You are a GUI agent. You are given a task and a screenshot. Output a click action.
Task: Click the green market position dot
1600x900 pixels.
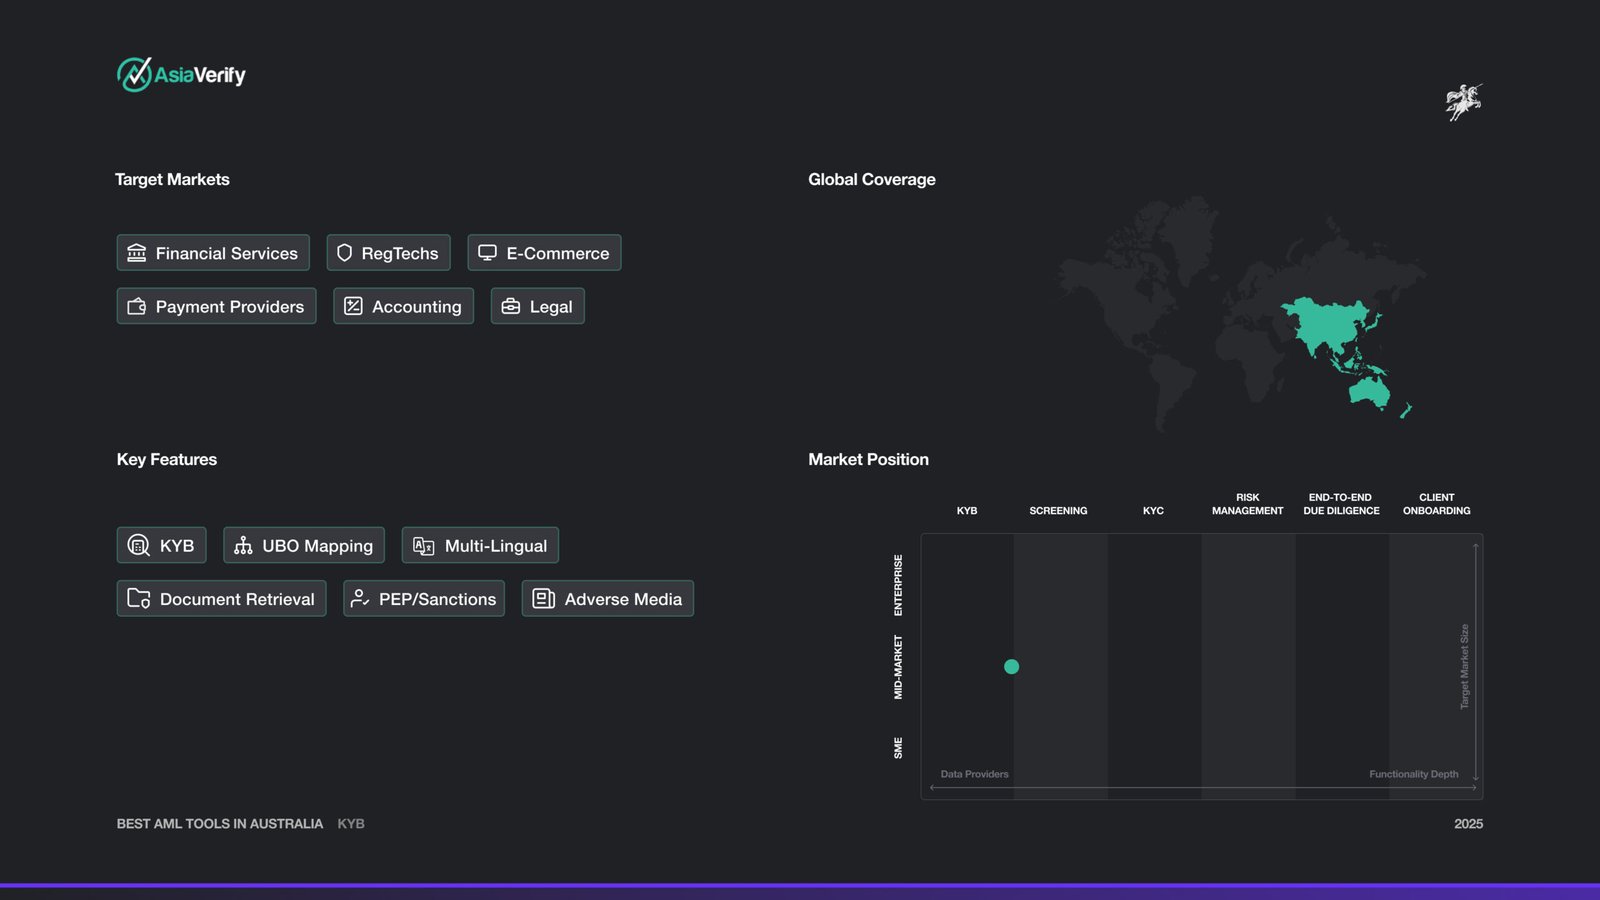click(x=1011, y=667)
